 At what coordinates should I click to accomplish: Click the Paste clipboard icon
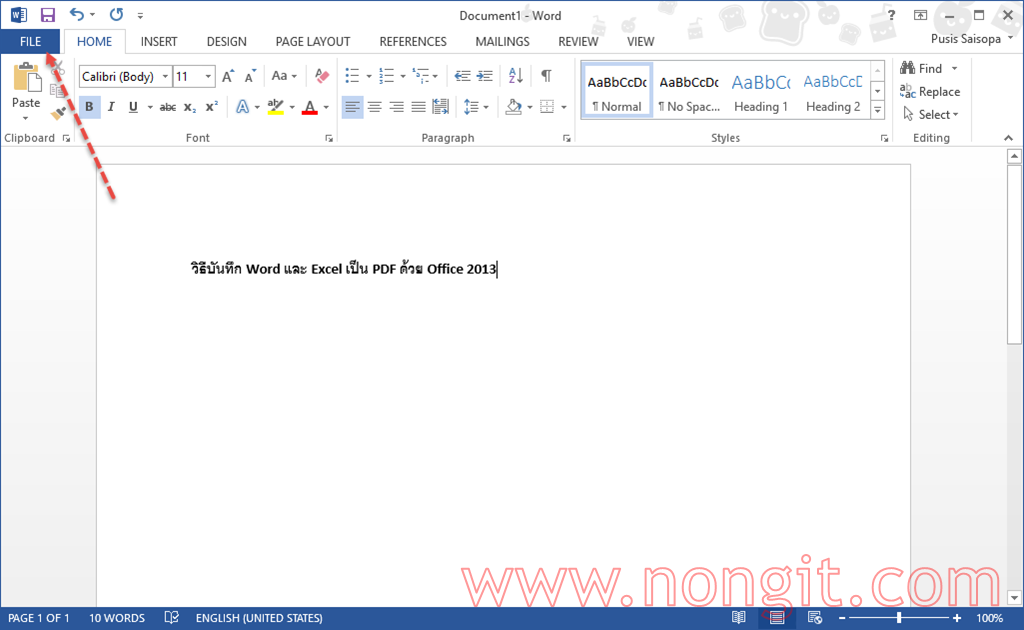(x=27, y=78)
